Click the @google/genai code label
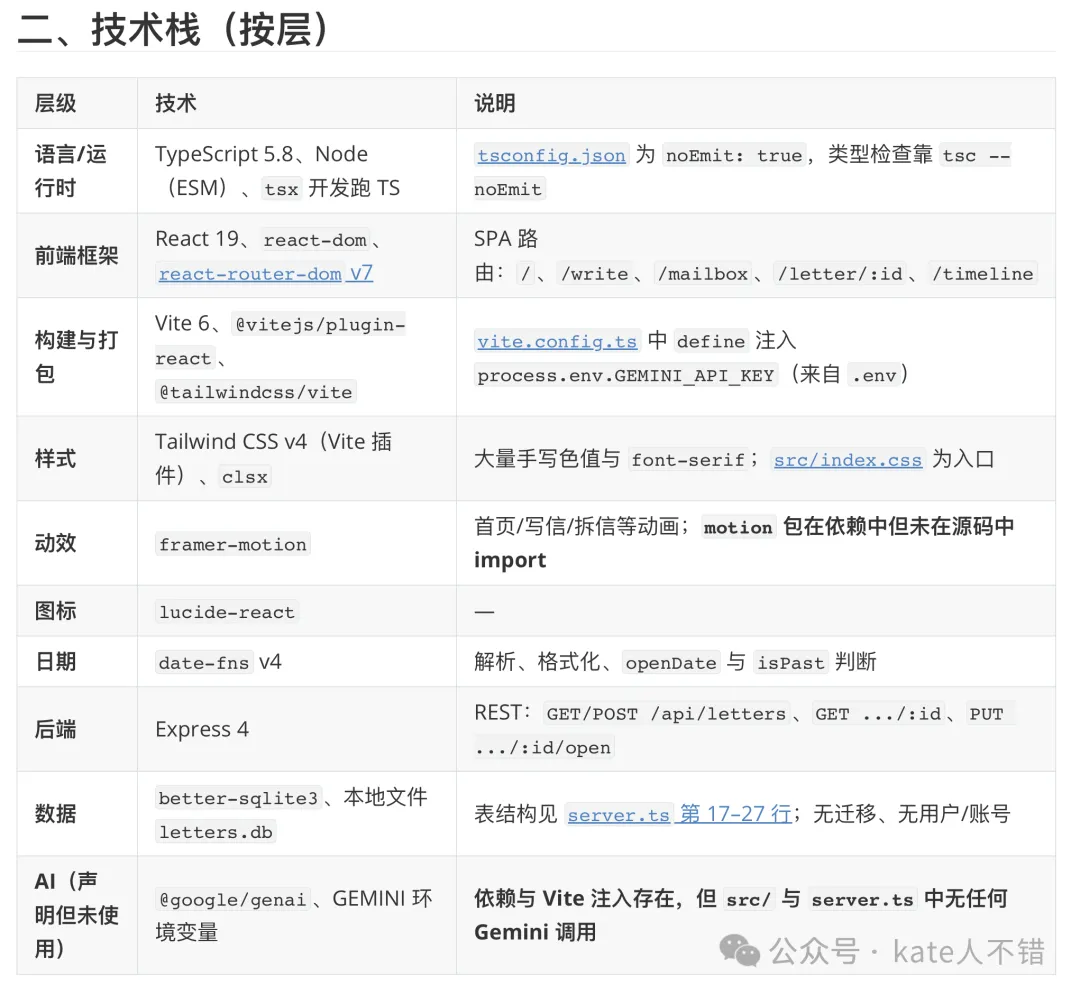Image resolution: width=1080 pixels, height=995 pixels. click(233, 900)
